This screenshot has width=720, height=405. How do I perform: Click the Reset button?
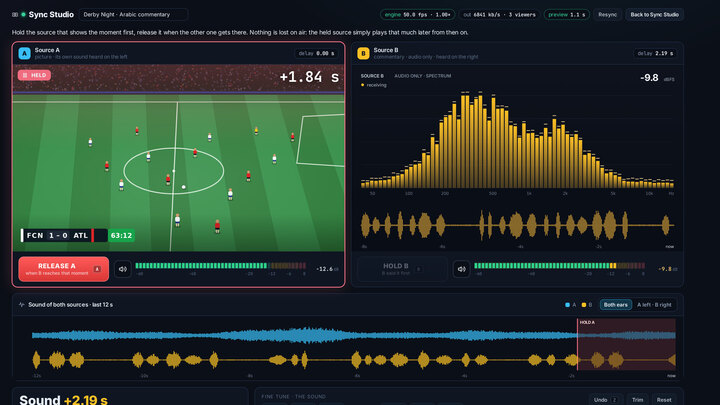pyautogui.click(x=664, y=400)
